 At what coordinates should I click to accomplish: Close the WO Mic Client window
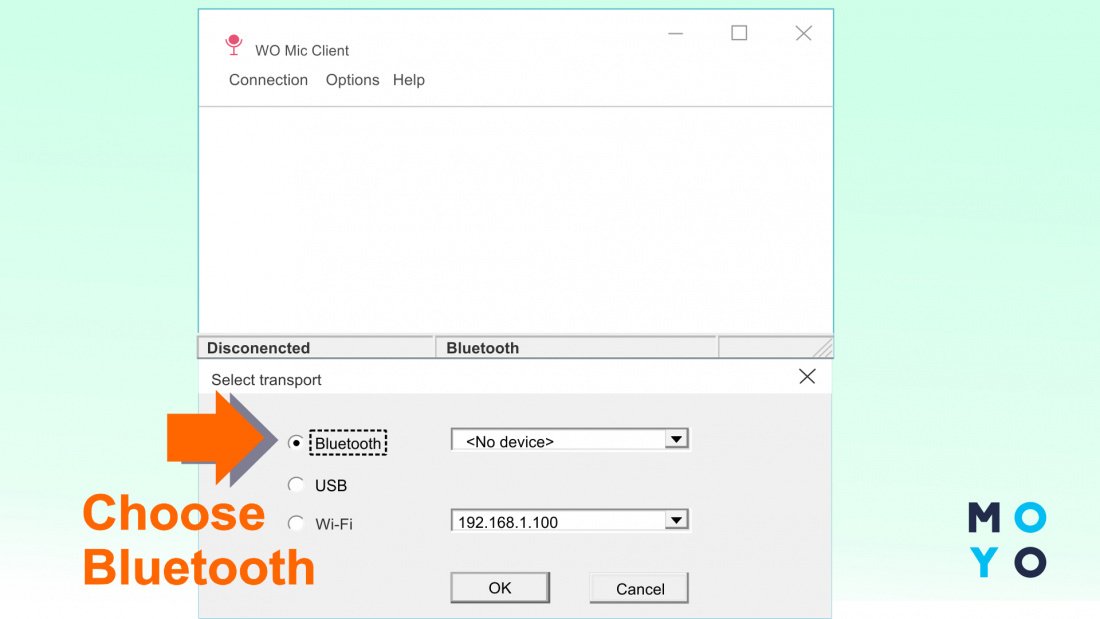(x=803, y=33)
